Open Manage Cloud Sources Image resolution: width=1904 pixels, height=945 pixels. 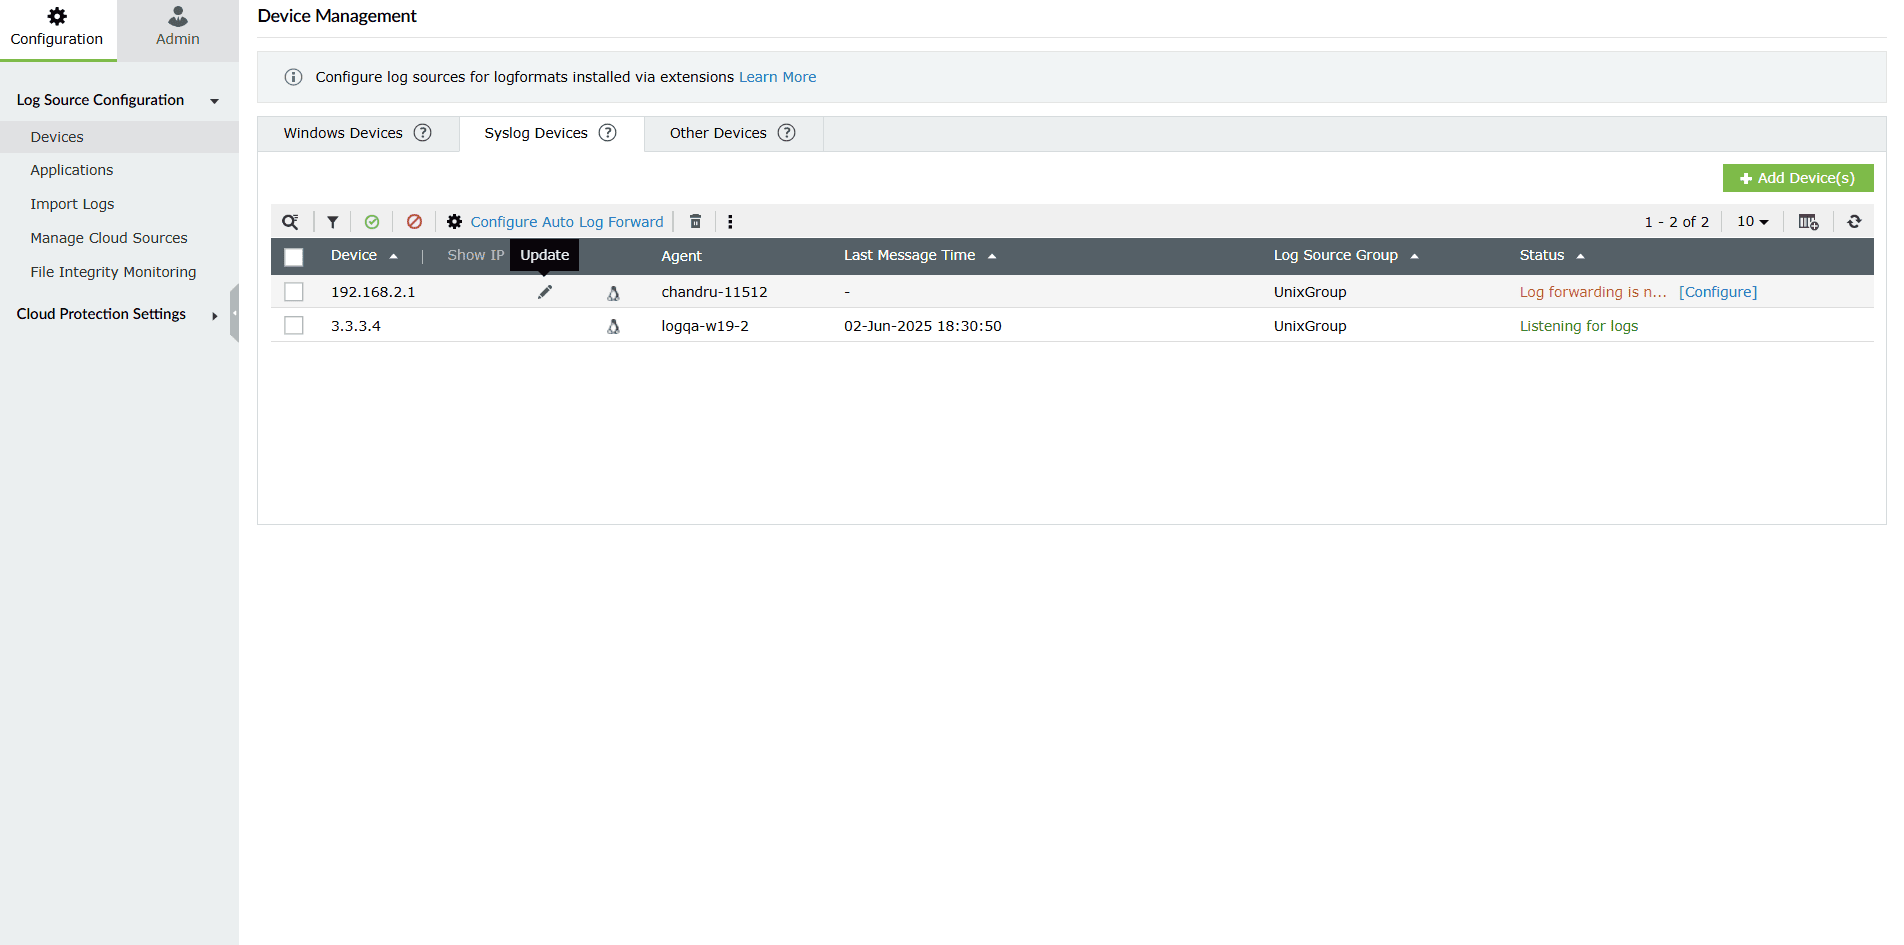pos(109,238)
